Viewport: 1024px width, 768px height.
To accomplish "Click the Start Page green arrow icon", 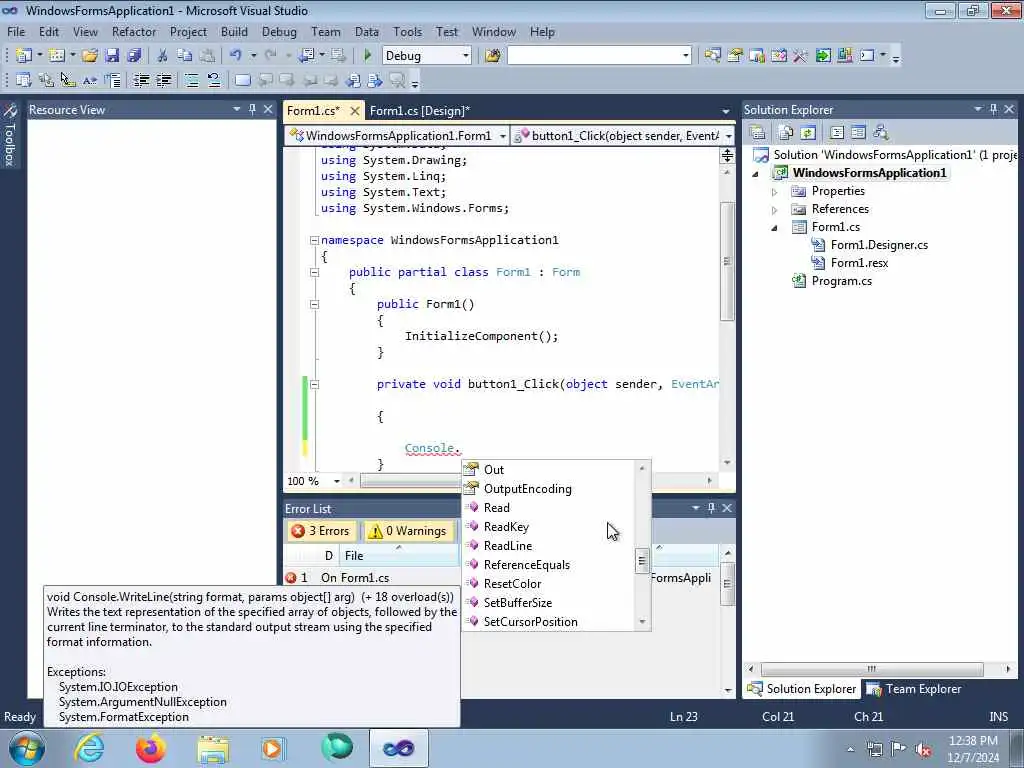I will tap(823, 56).
